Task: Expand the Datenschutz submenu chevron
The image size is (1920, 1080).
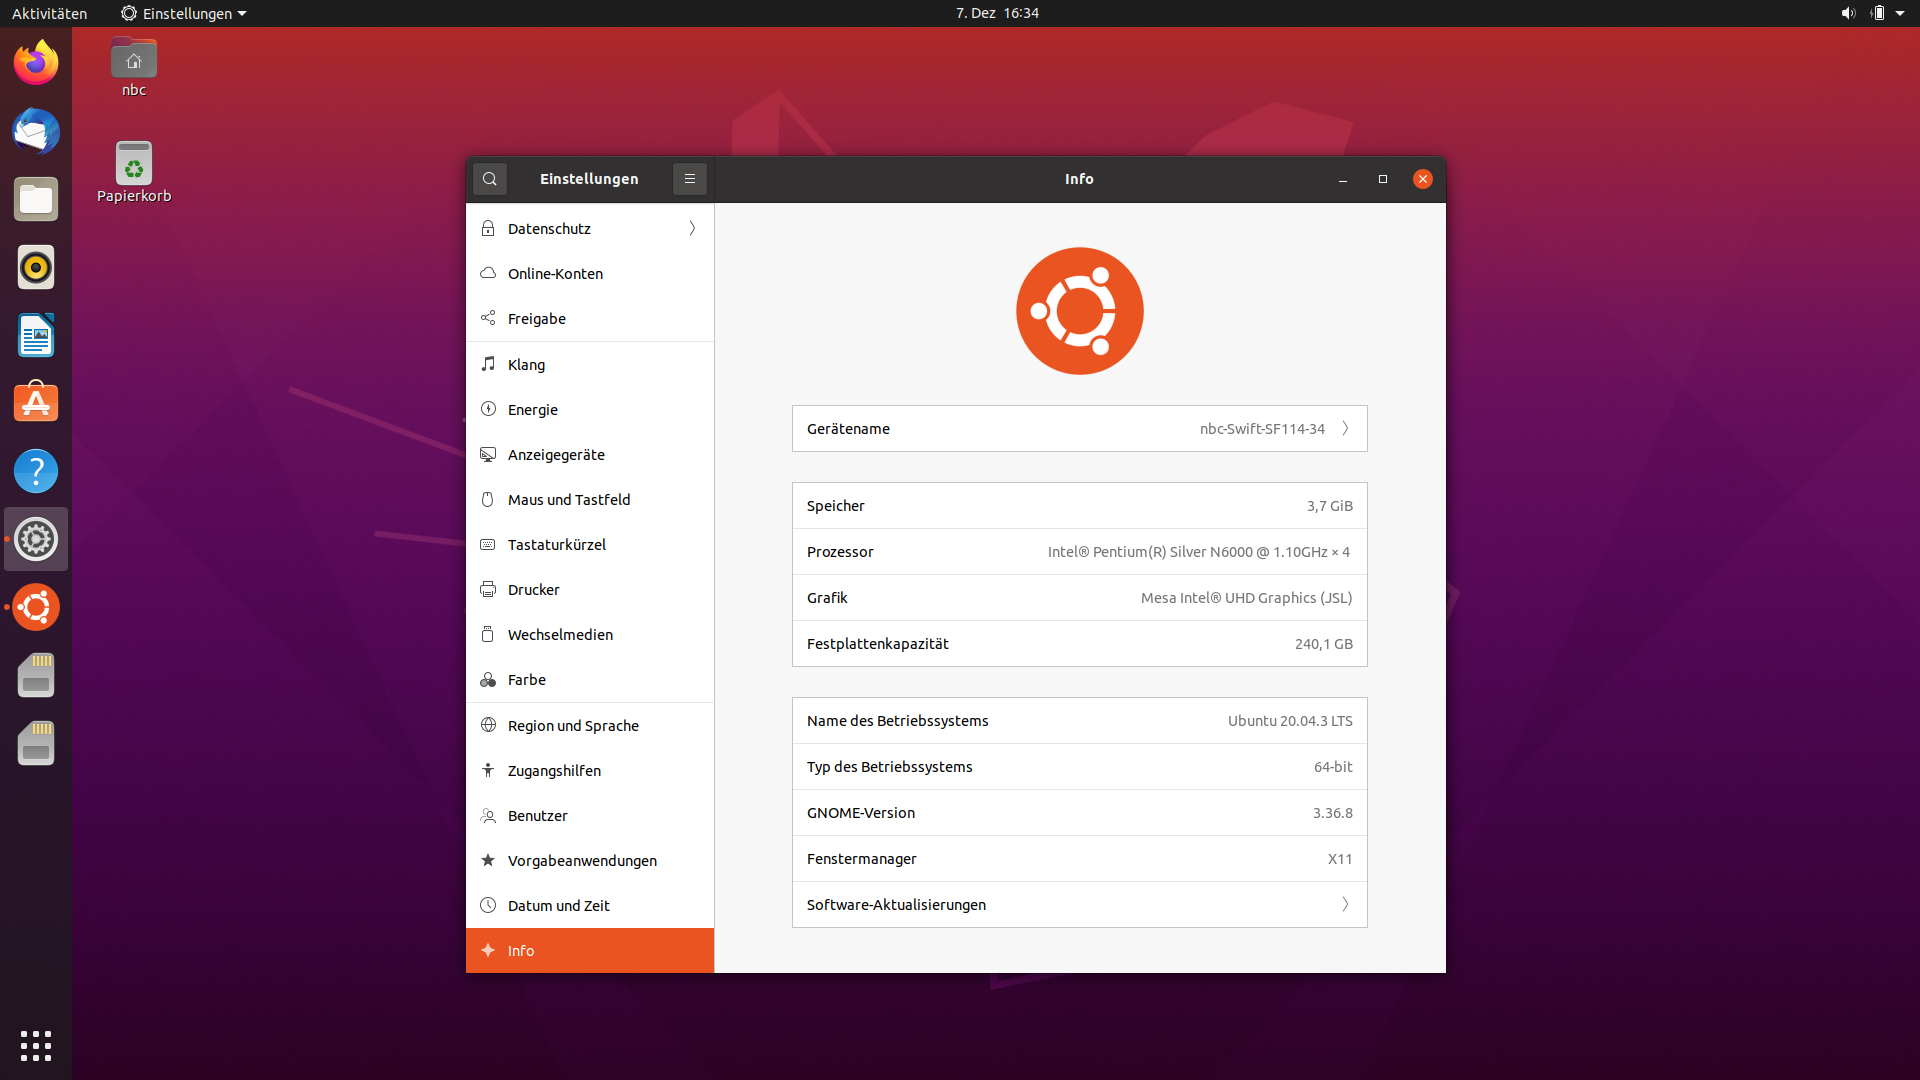Action: pos(692,229)
